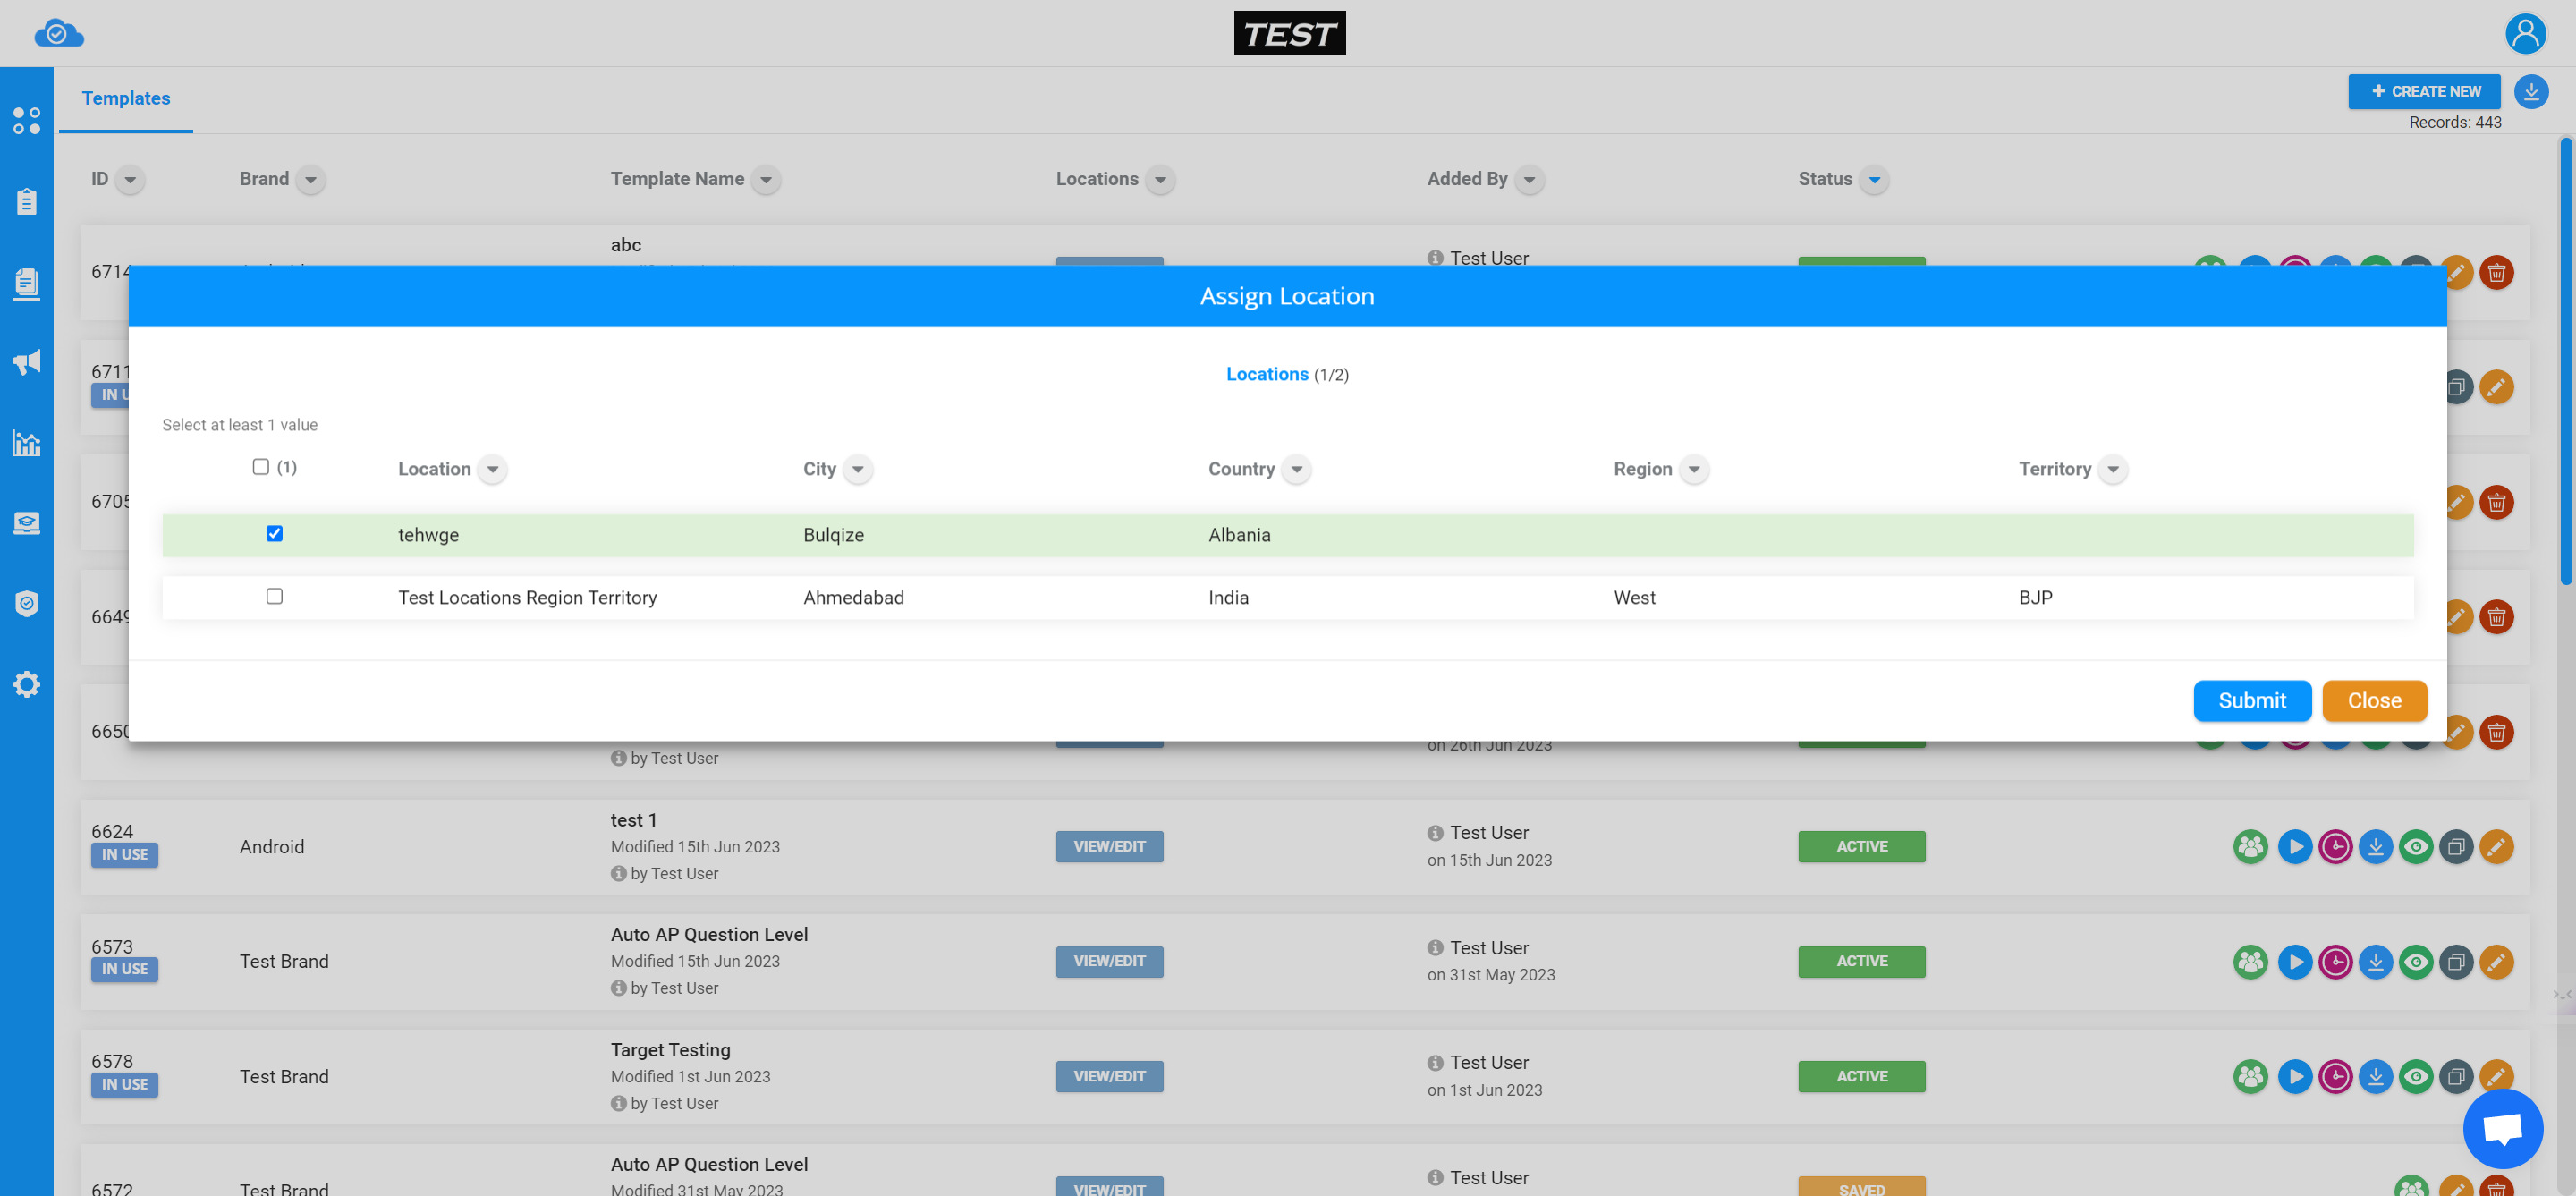Viewport: 2576px width, 1196px height.
Task: Open the Added By column filter dropdown
Action: coord(1529,180)
